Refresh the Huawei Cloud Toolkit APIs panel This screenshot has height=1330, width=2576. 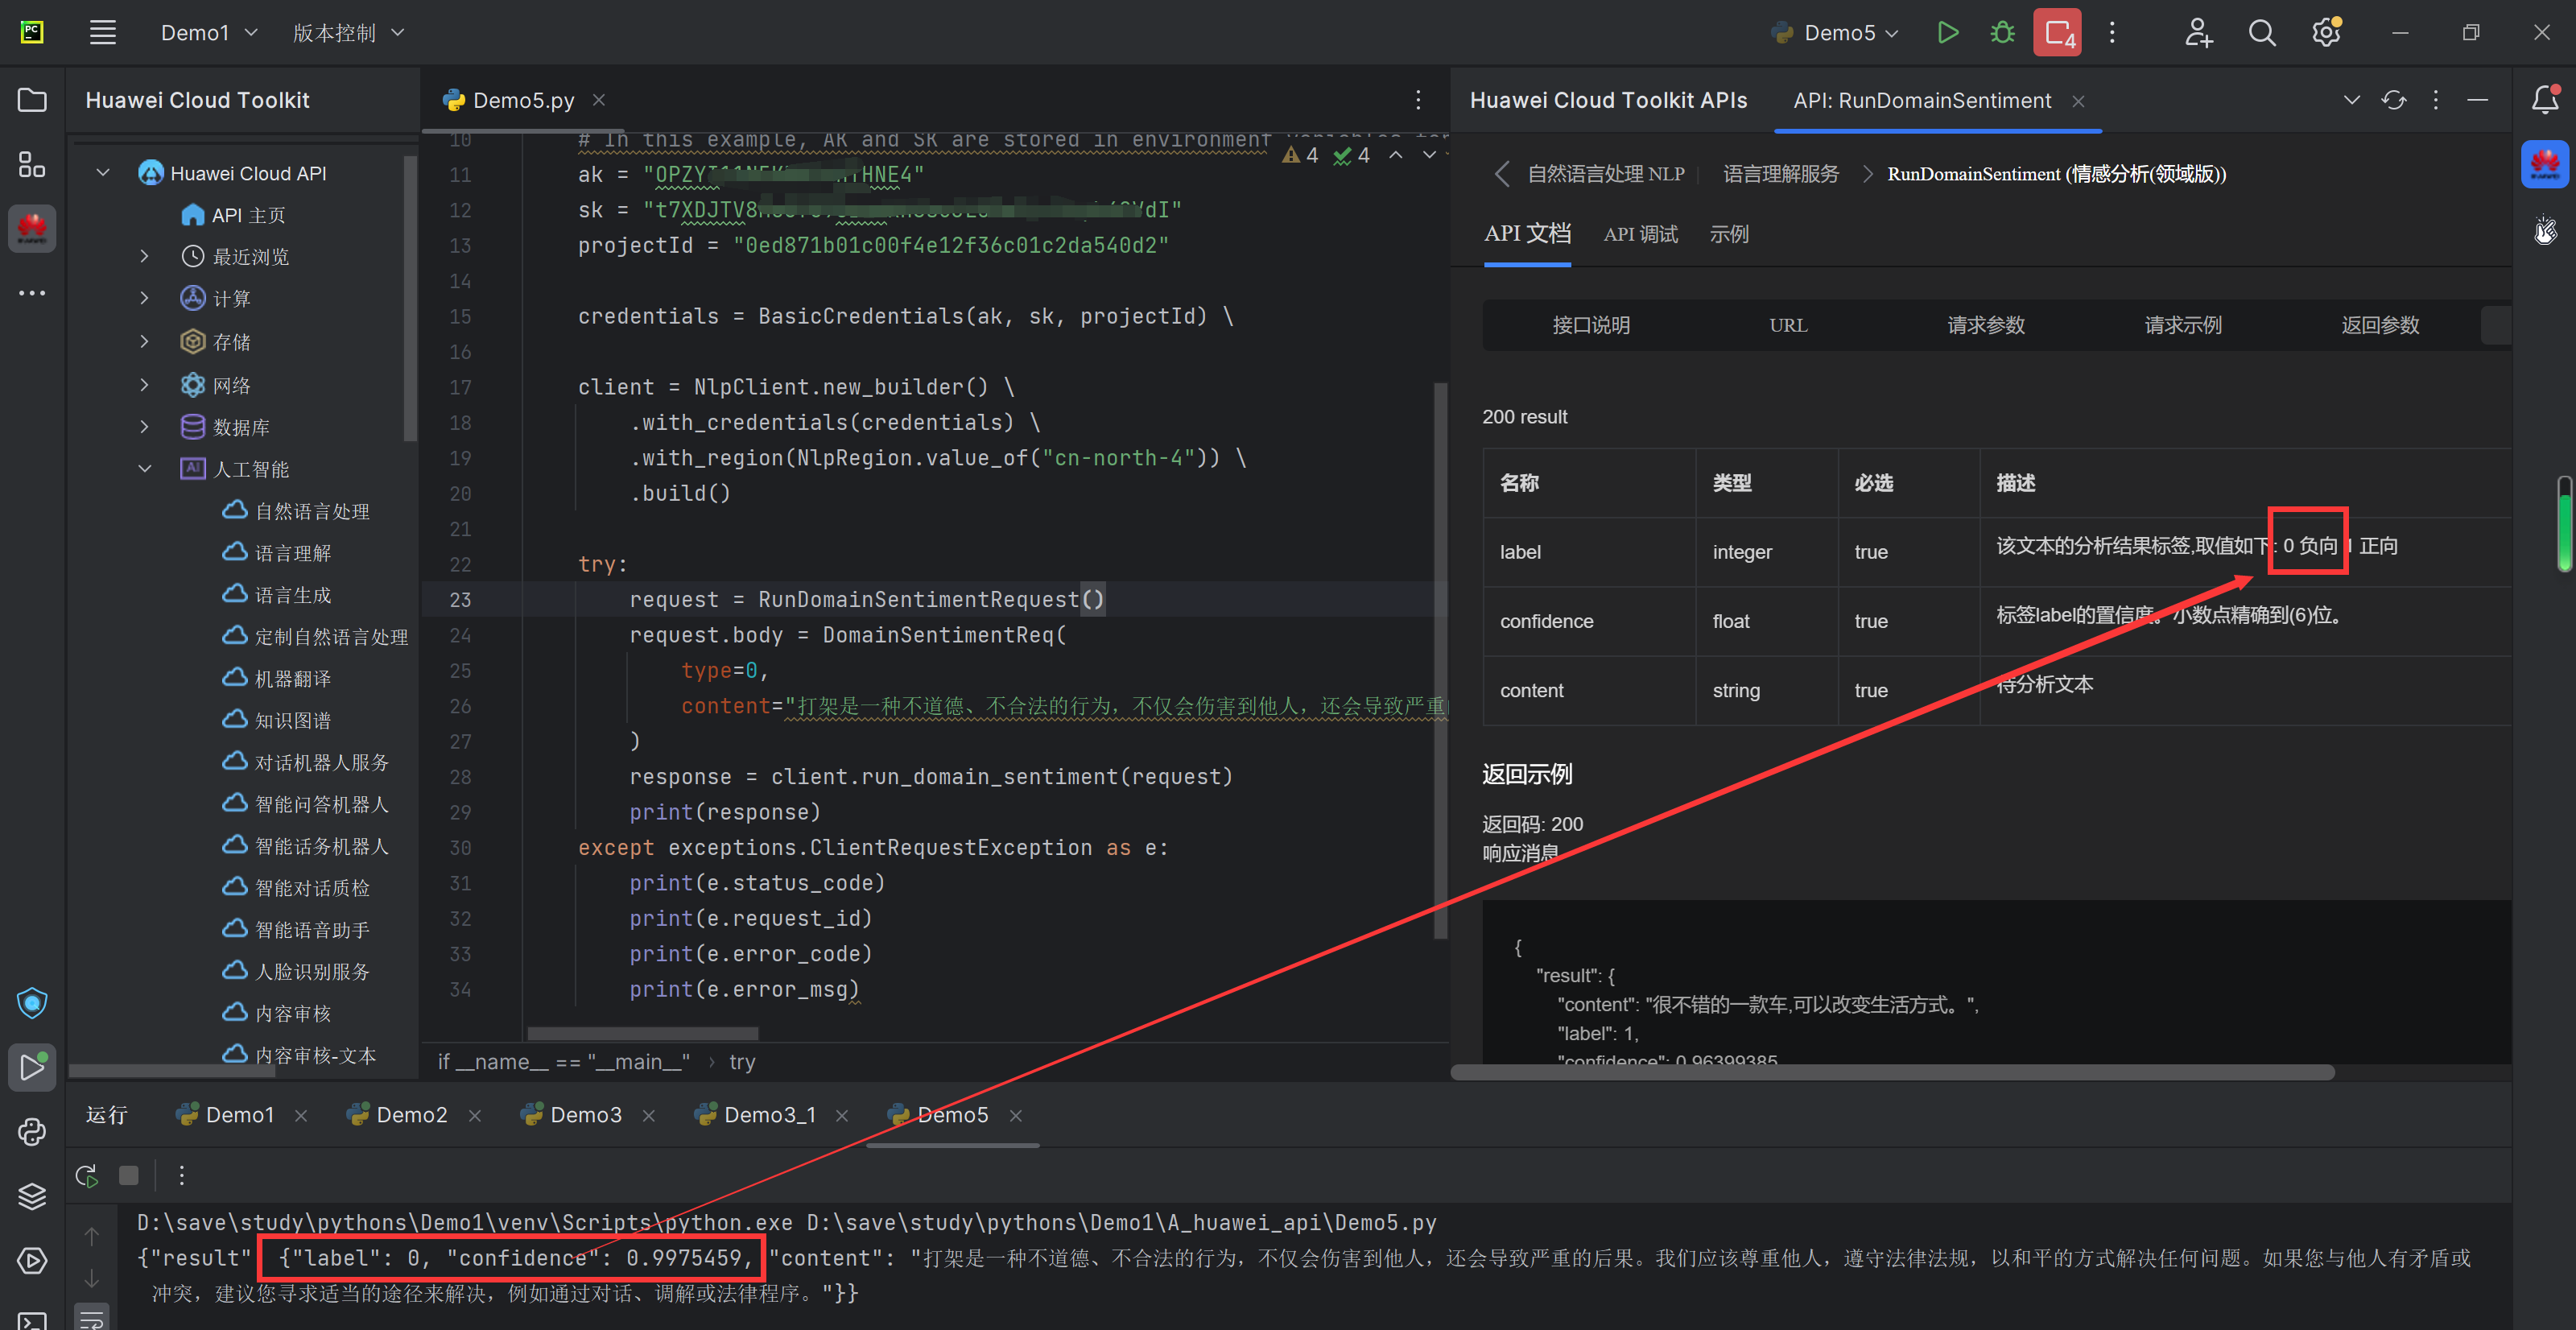[2393, 100]
